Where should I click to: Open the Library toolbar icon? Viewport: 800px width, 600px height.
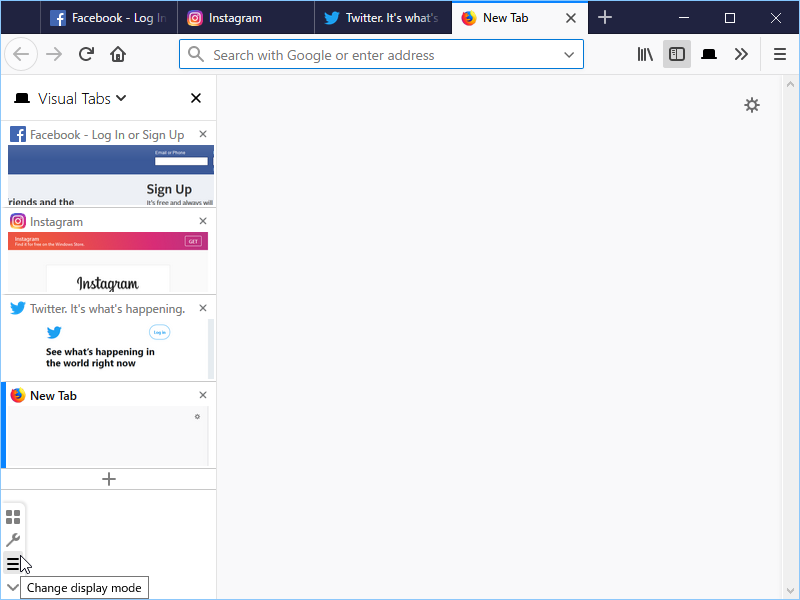(x=645, y=54)
